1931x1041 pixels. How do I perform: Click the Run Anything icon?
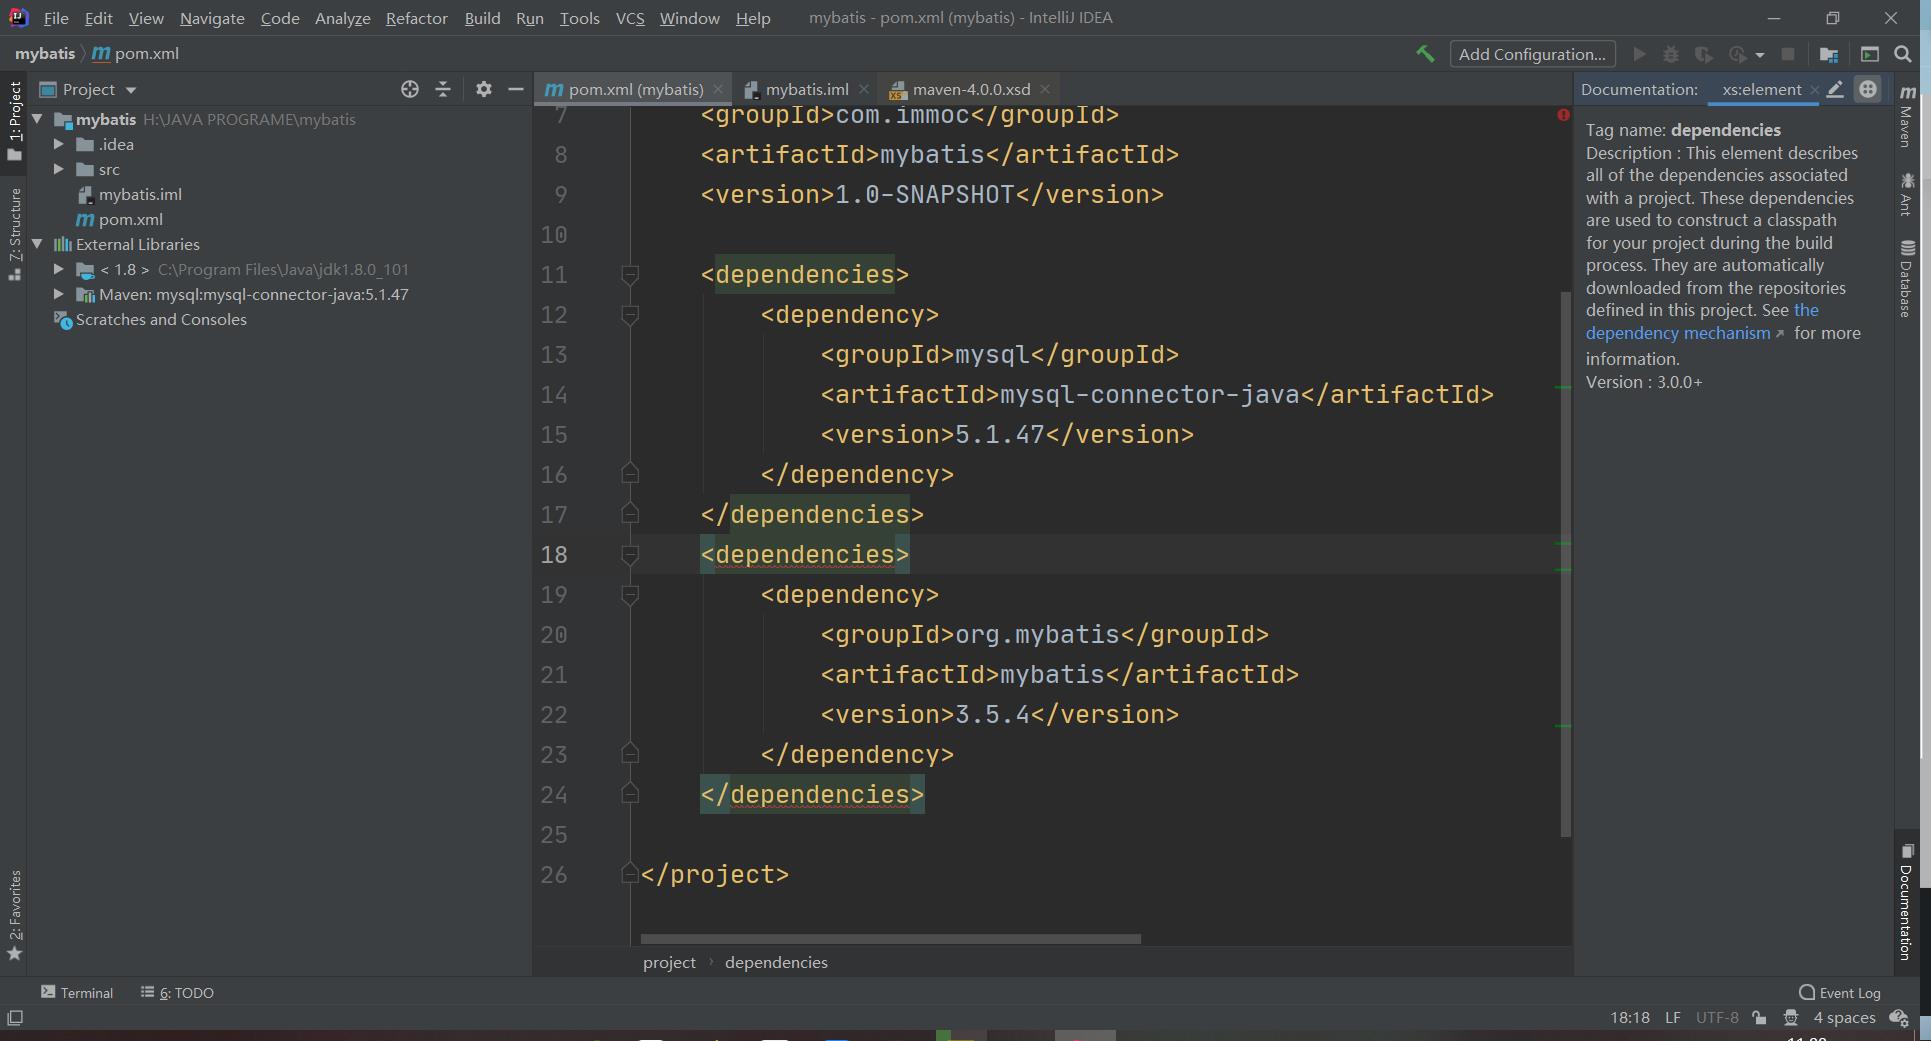1870,54
